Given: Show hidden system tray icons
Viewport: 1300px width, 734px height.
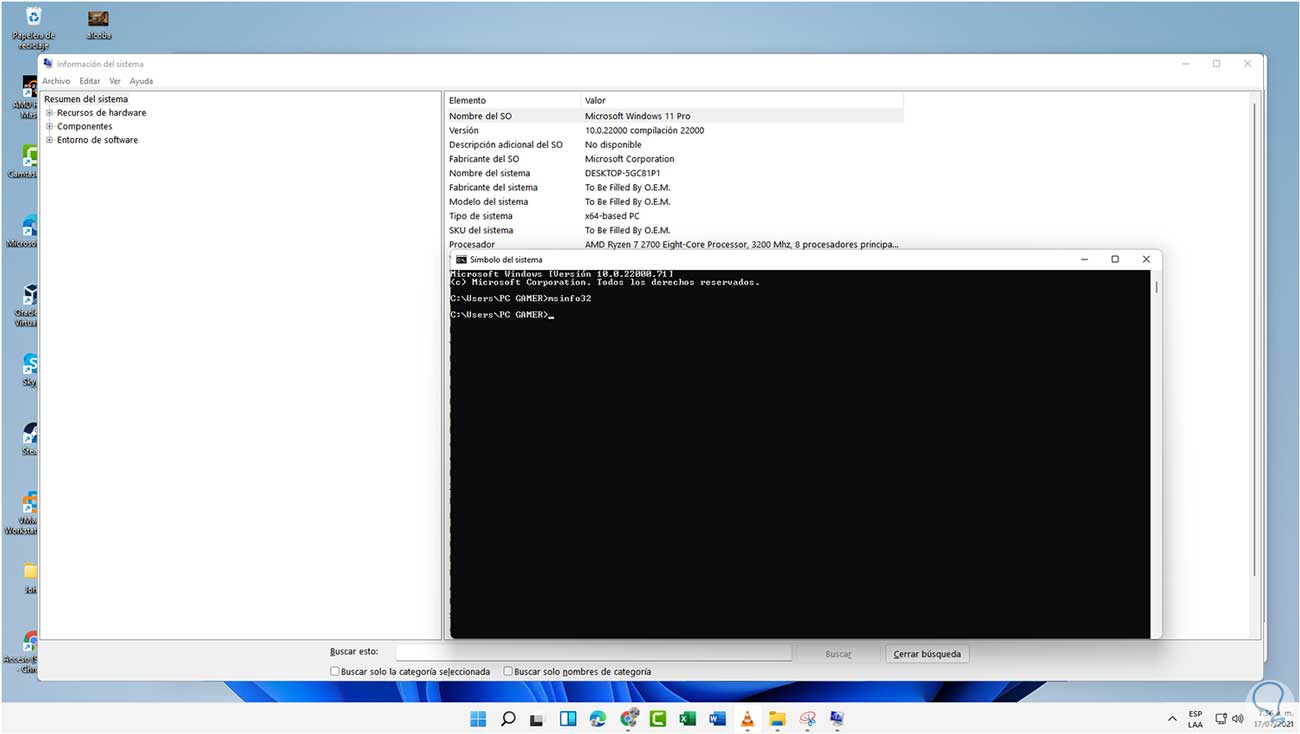Looking at the screenshot, I should [x=1172, y=718].
